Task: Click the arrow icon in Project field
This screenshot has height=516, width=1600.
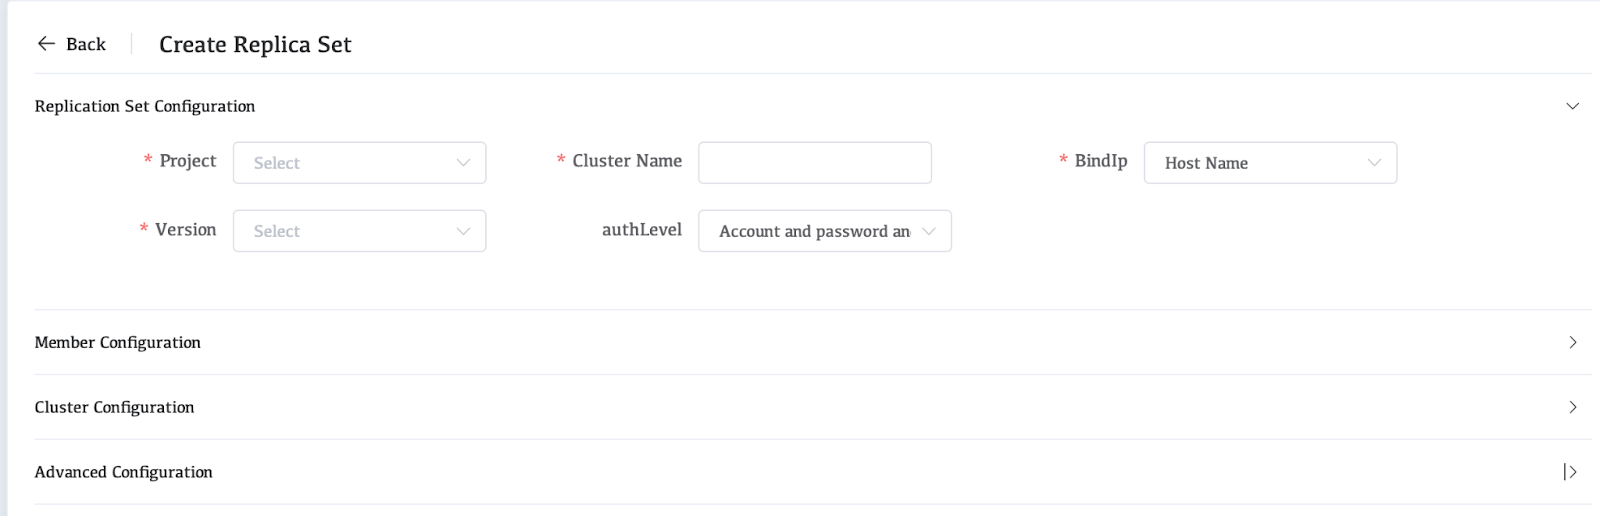Action: (x=463, y=163)
